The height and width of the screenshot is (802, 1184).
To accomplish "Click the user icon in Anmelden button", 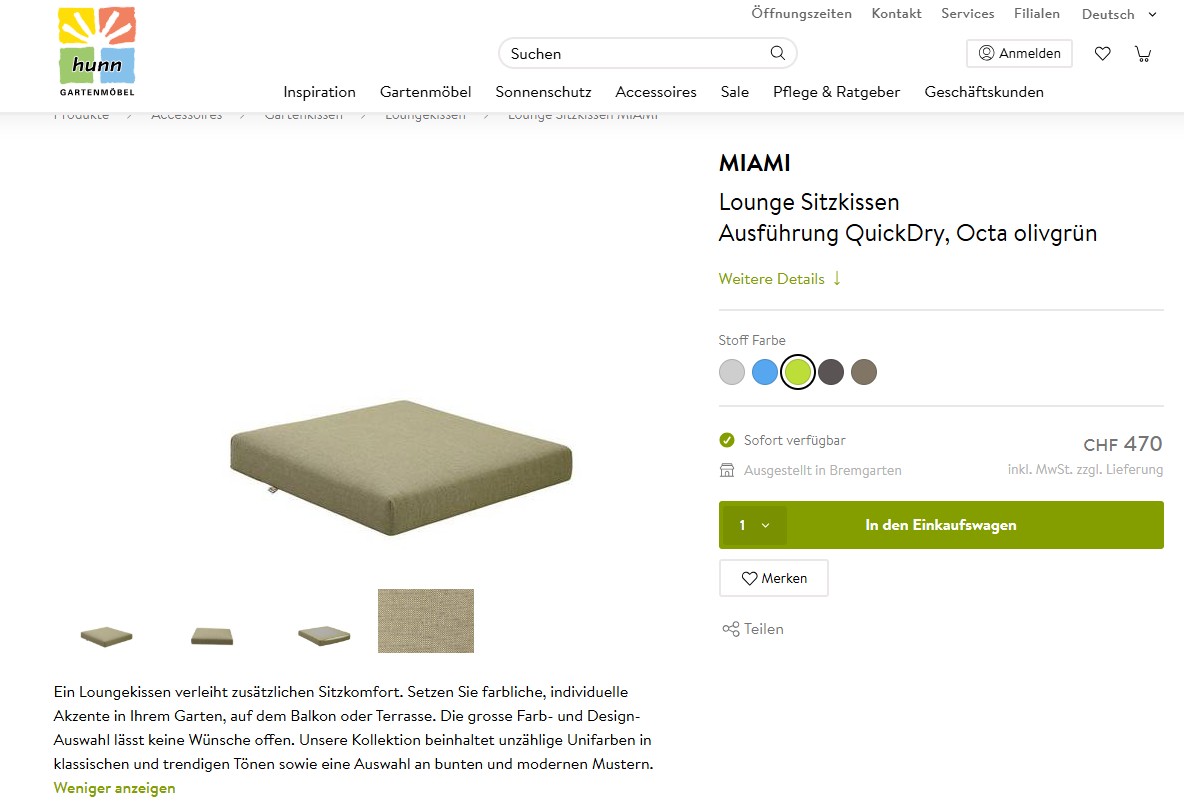I will pyautogui.click(x=987, y=53).
